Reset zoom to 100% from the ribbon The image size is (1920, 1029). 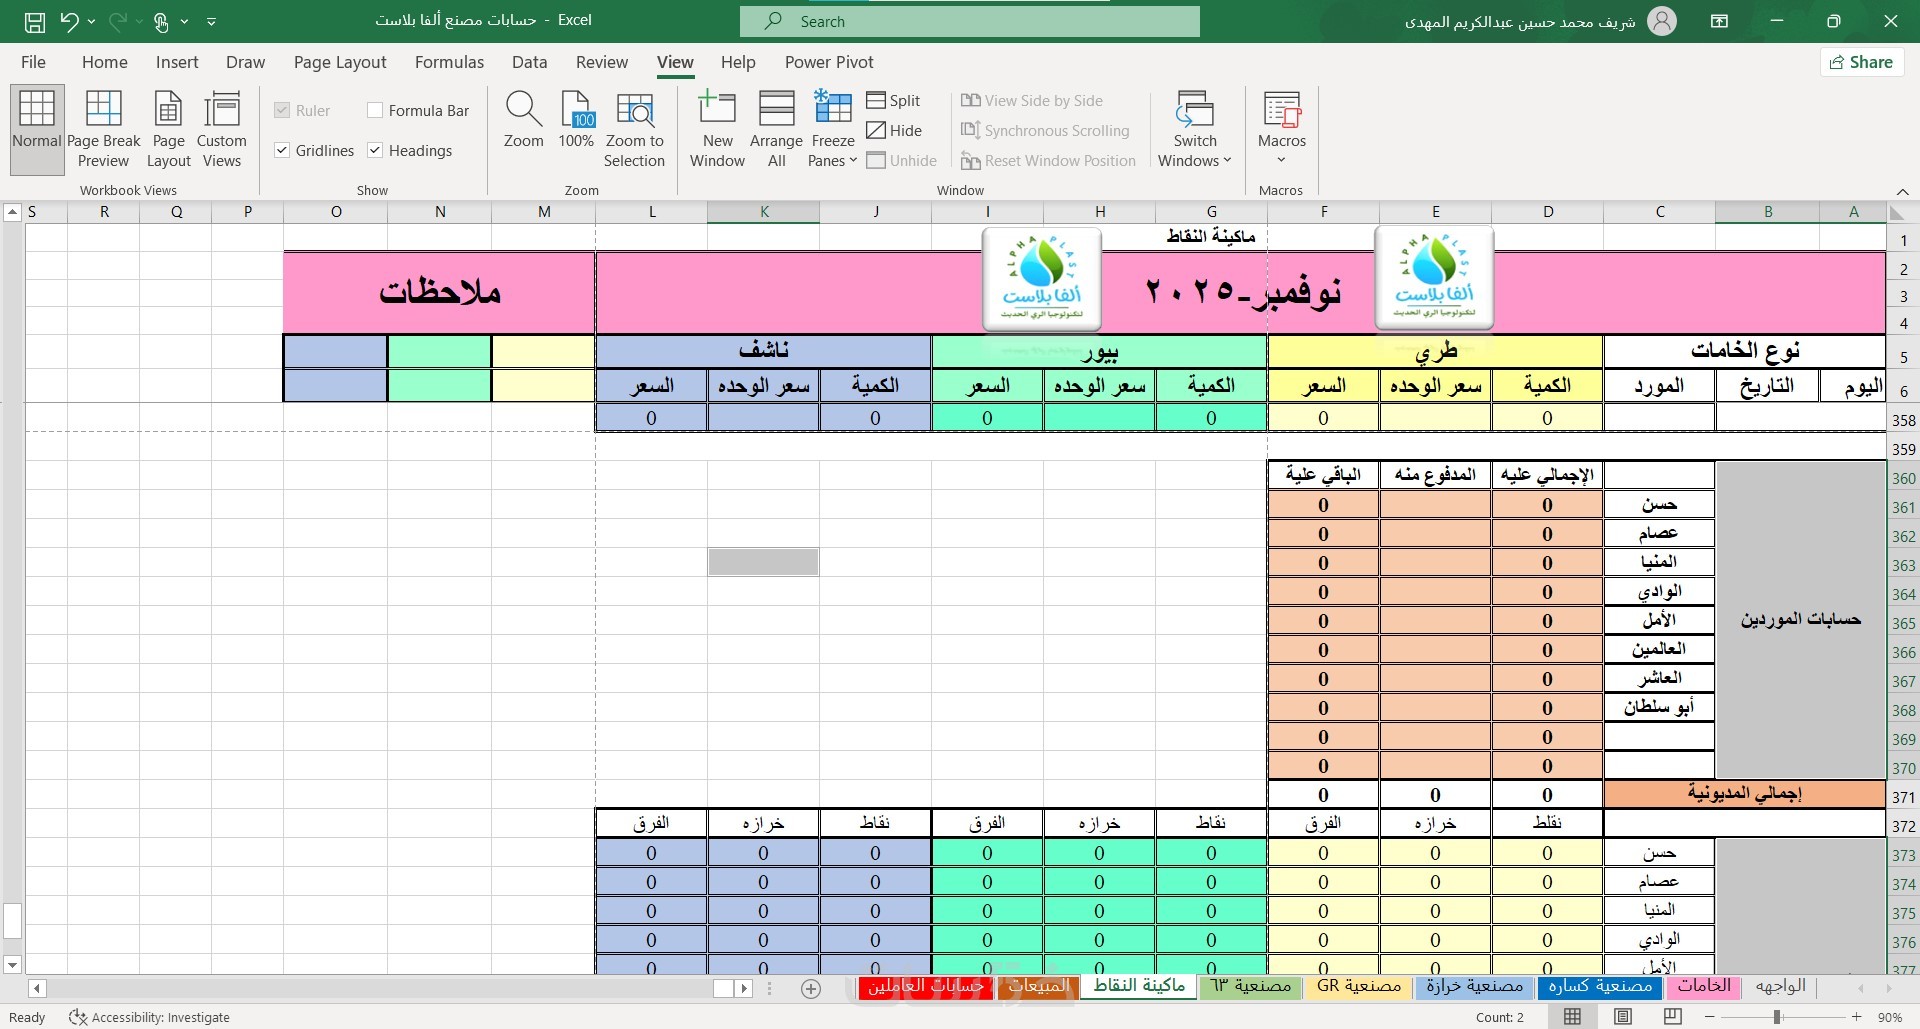576,120
